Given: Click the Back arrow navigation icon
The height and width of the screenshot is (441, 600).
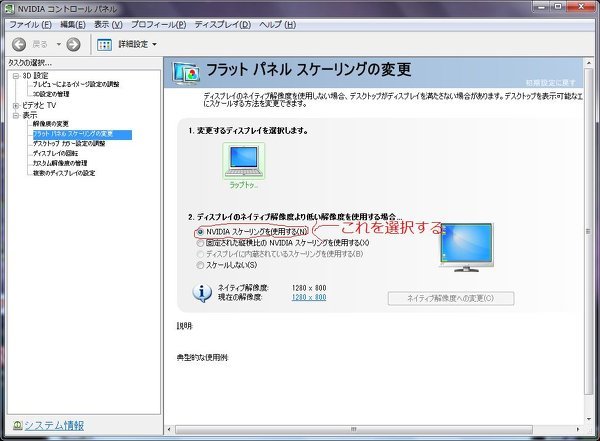Looking at the screenshot, I should (18, 44).
